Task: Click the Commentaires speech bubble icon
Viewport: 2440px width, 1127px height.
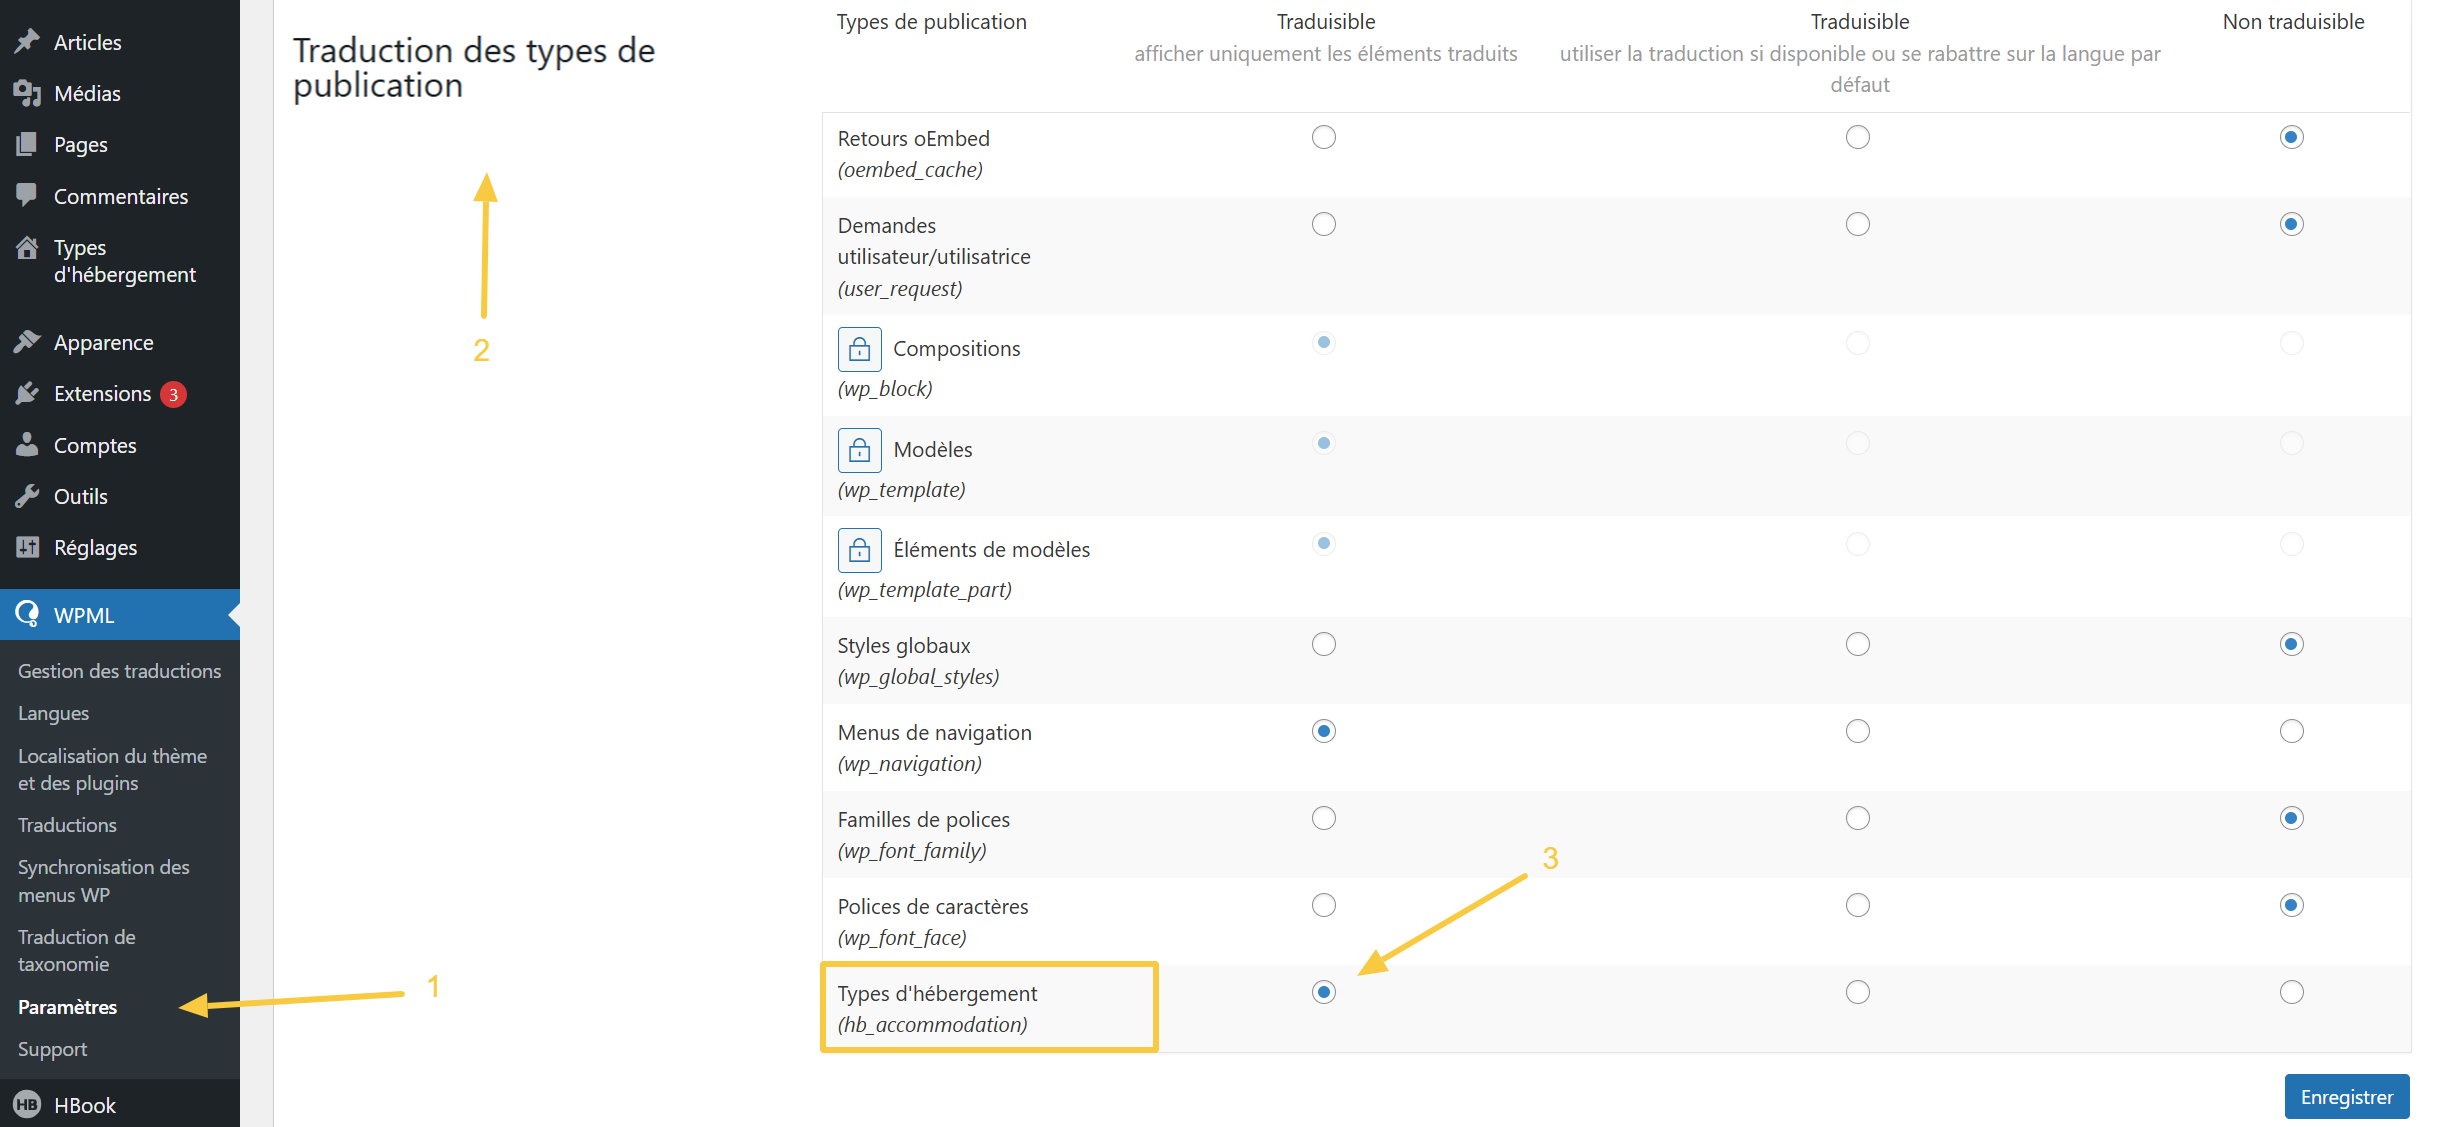Action: (27, 195)
